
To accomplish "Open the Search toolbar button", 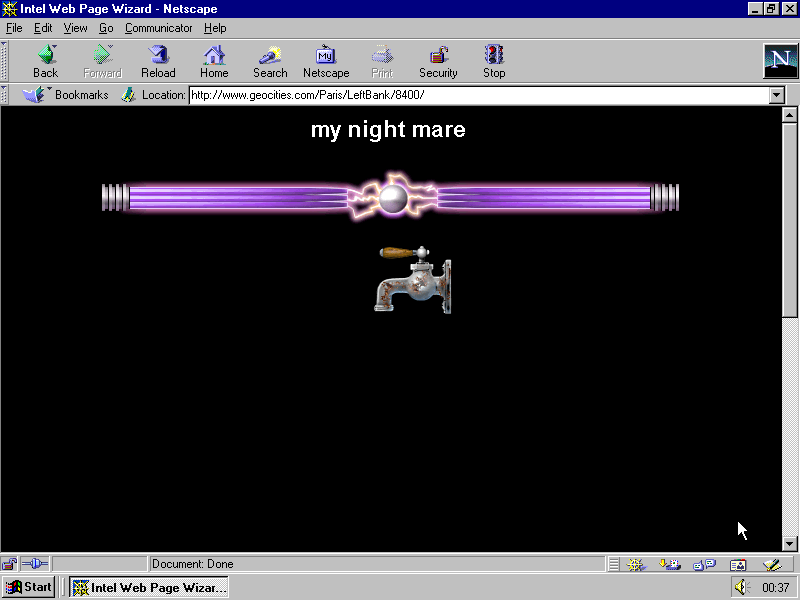I will pos(270,61).
